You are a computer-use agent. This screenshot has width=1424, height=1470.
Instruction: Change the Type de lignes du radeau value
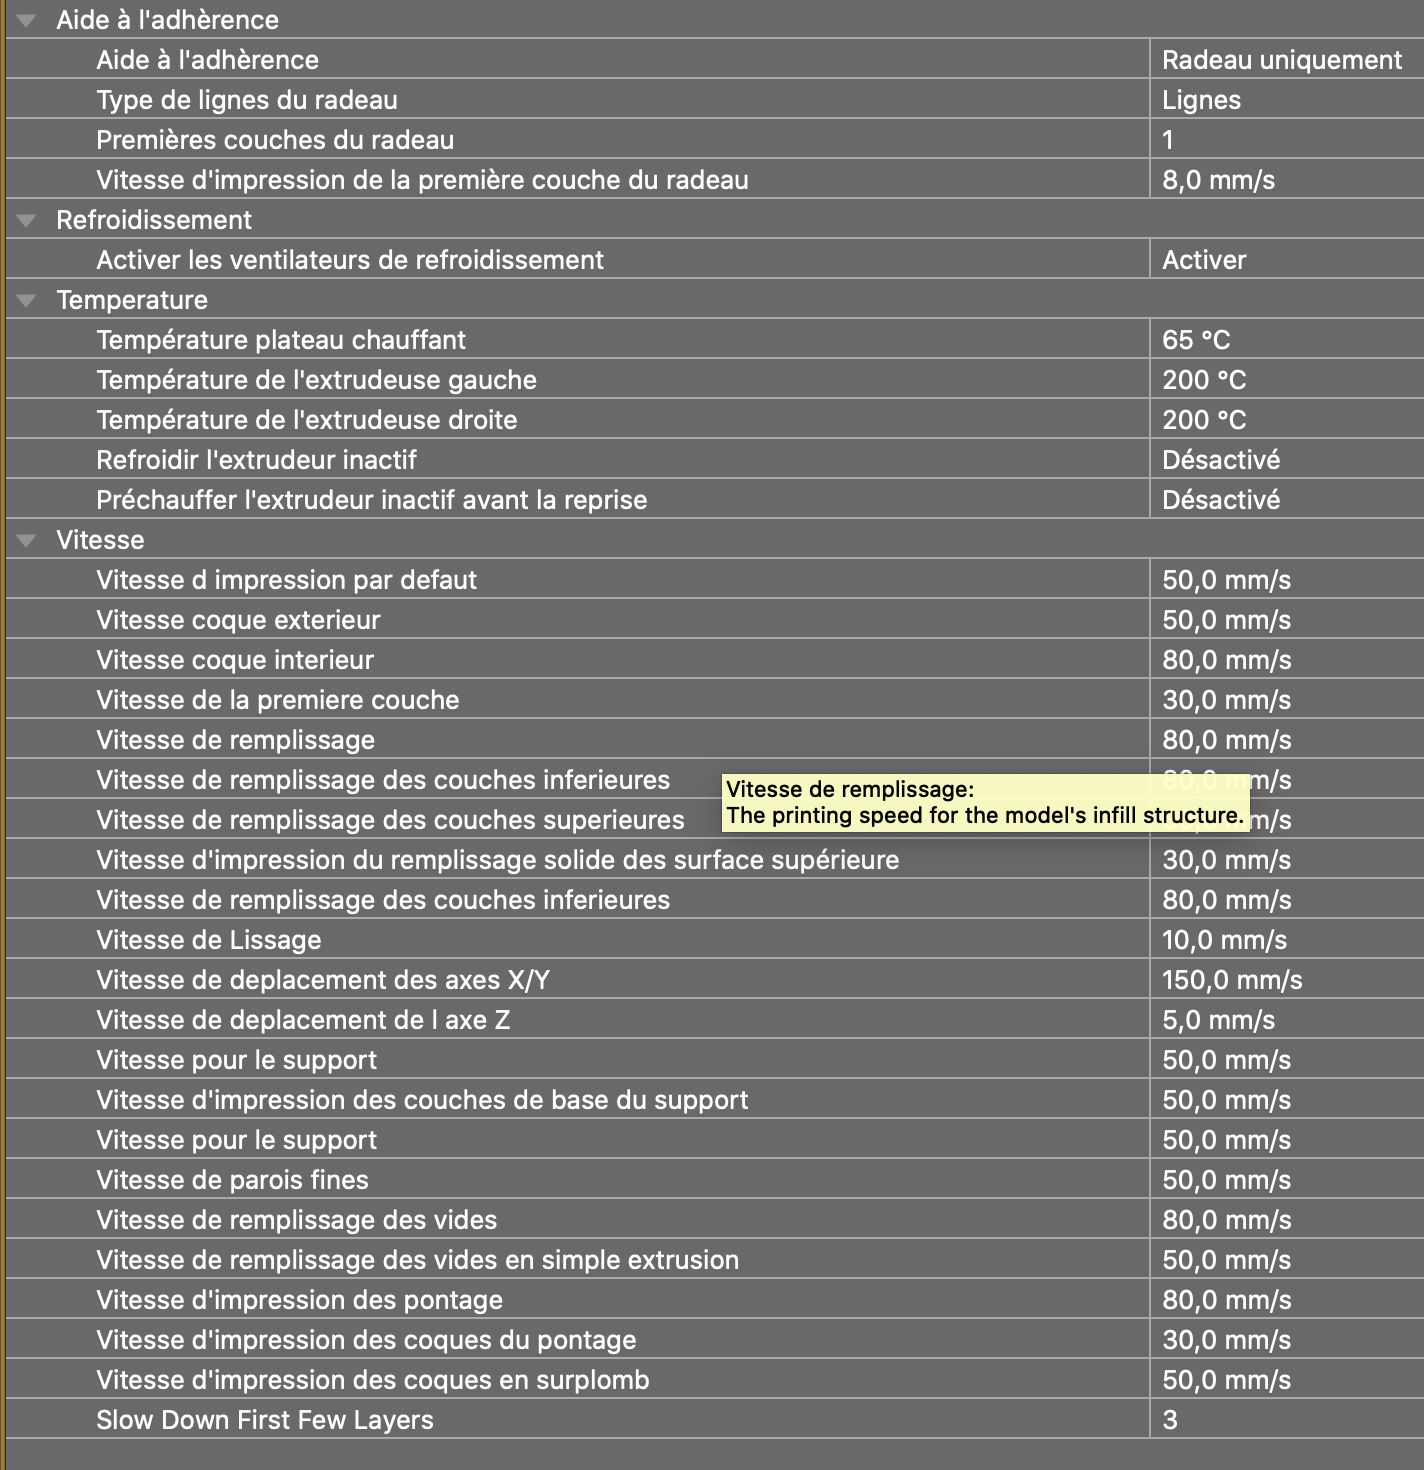1201,100
